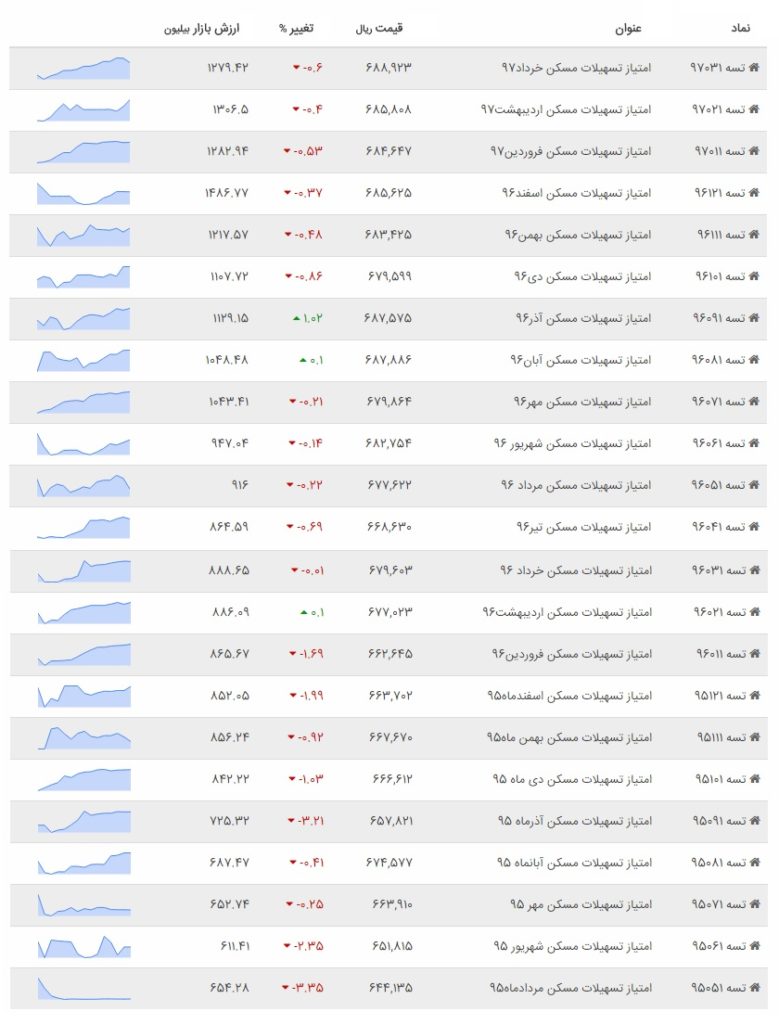Select symbol تسه ۹۶۰۲۱
This screenshot has height=1024, width=779.
719,613
